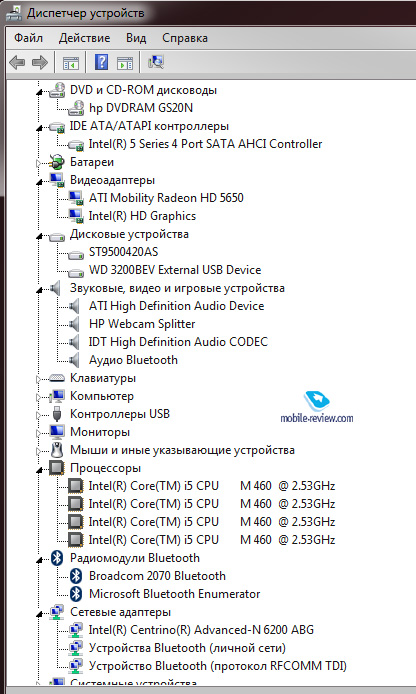Click the Intel(R) HD Graphics adapter icon
This screenshot has height=694, width=416.
tap(76, 216)
